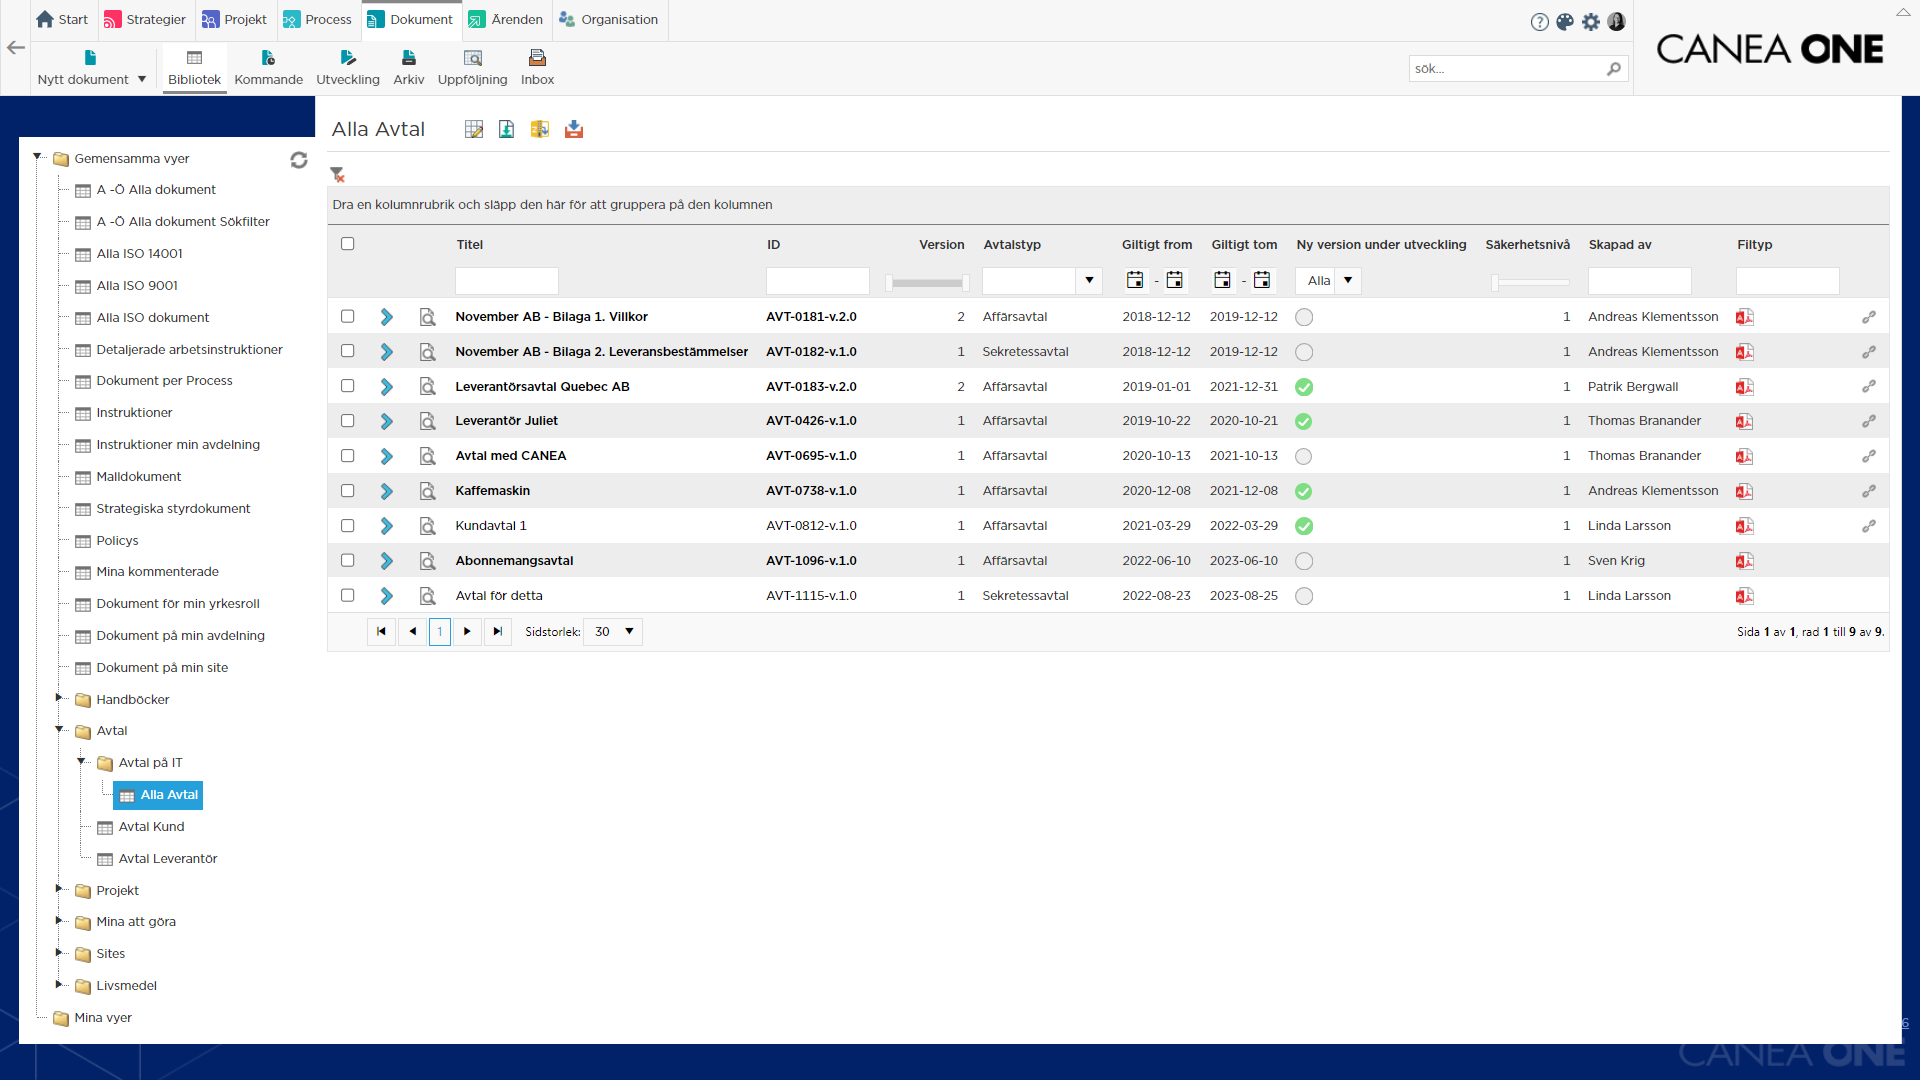Expand the Handböcker folder

point(59,698)
